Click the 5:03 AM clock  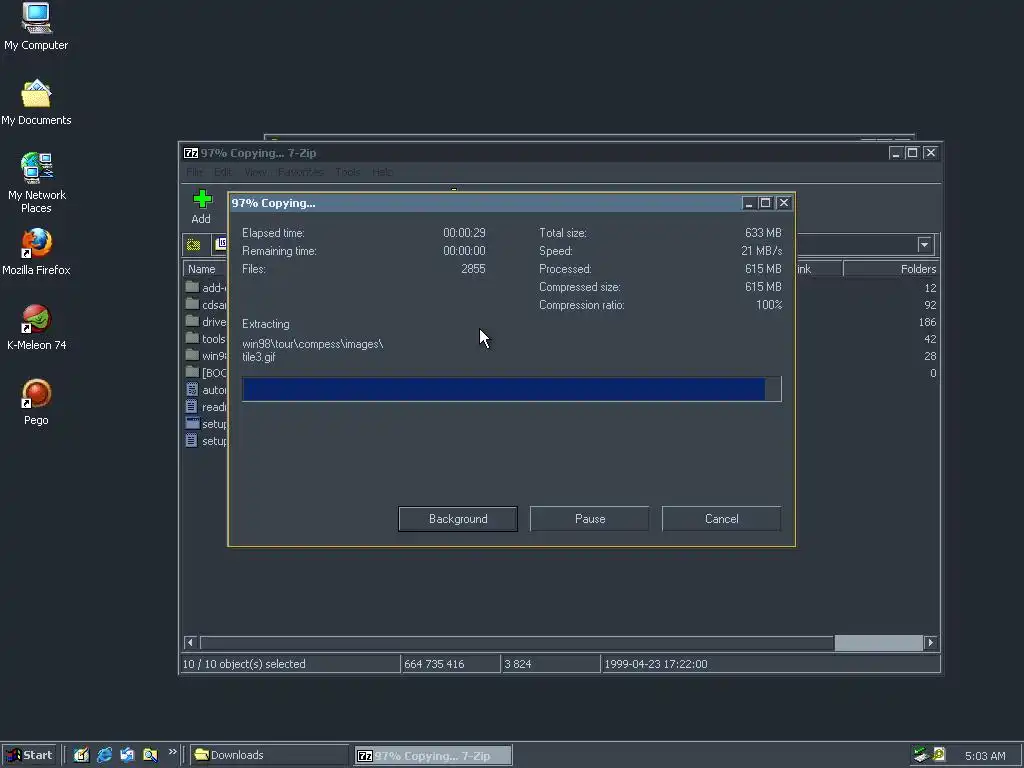click(985, 756)
